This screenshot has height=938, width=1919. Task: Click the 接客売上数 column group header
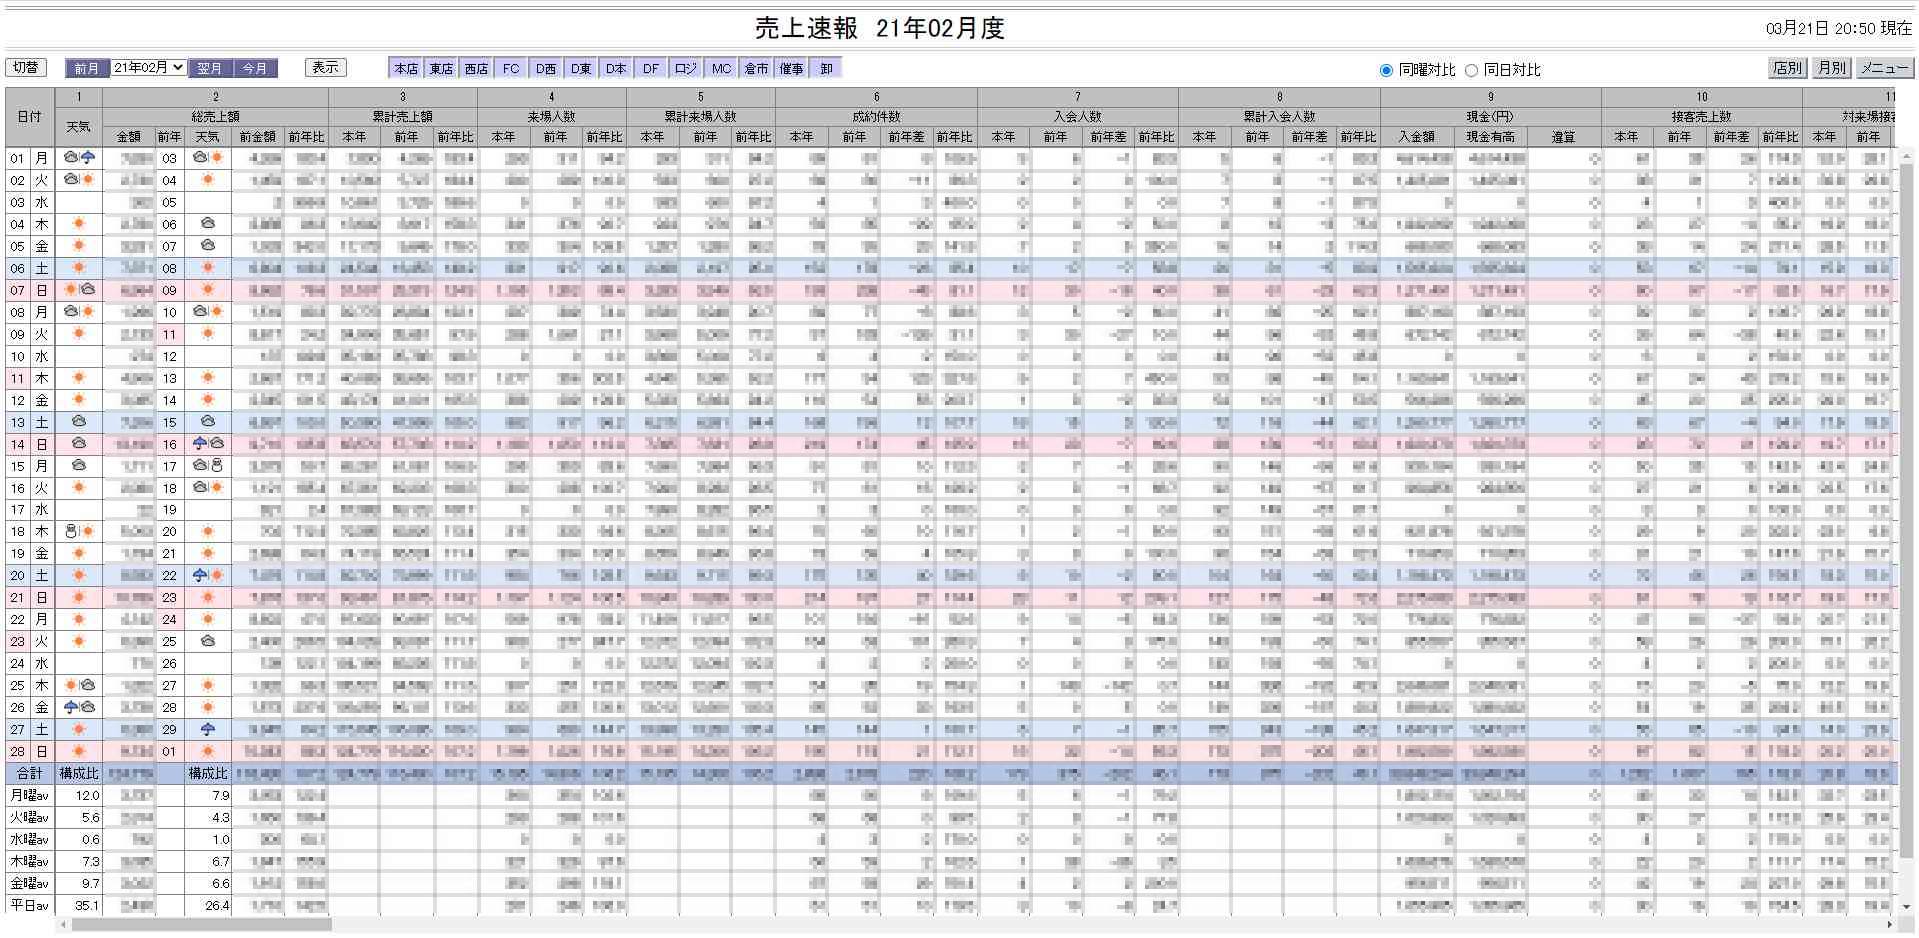click(1702, 116)
